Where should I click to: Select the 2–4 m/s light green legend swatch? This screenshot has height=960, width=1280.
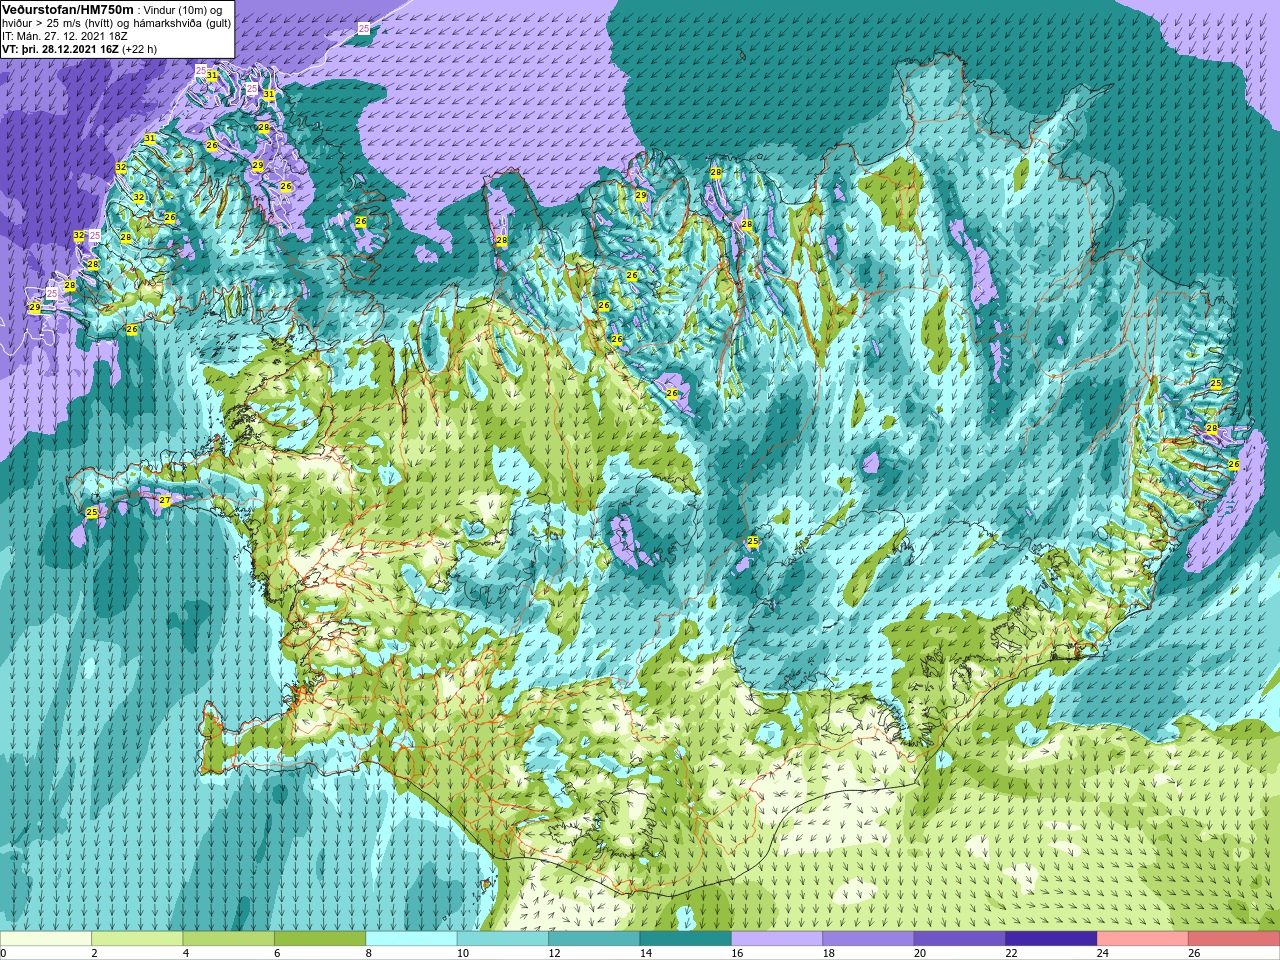click(x=137, y=939)
